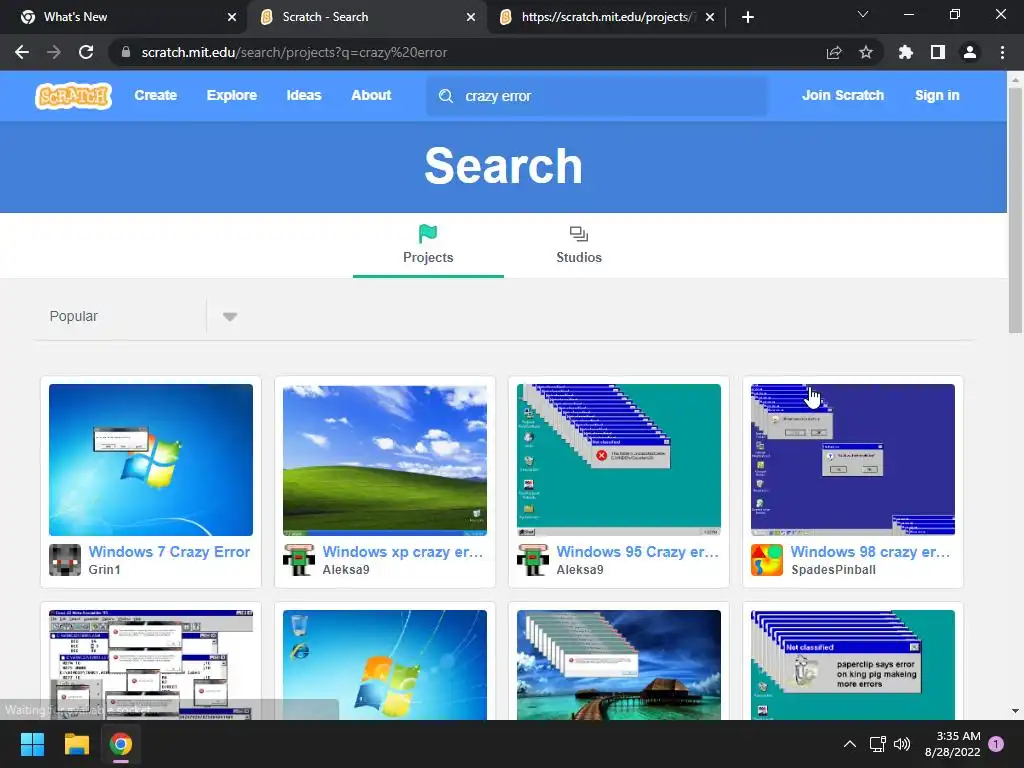The height and width of the screenshot is (768, 1024).
Task: Open Windows xp crazy error project link
Action: pos(403,552)
